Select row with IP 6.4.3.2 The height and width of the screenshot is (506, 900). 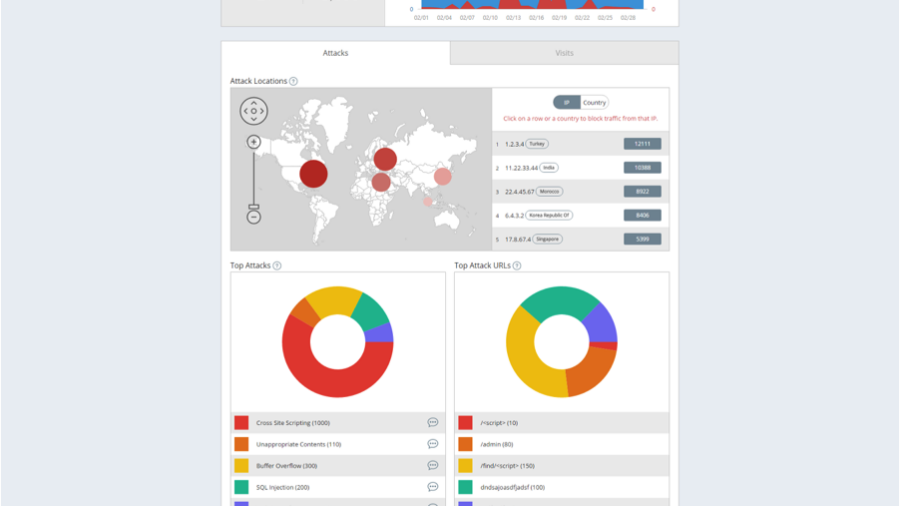point(580,215)
